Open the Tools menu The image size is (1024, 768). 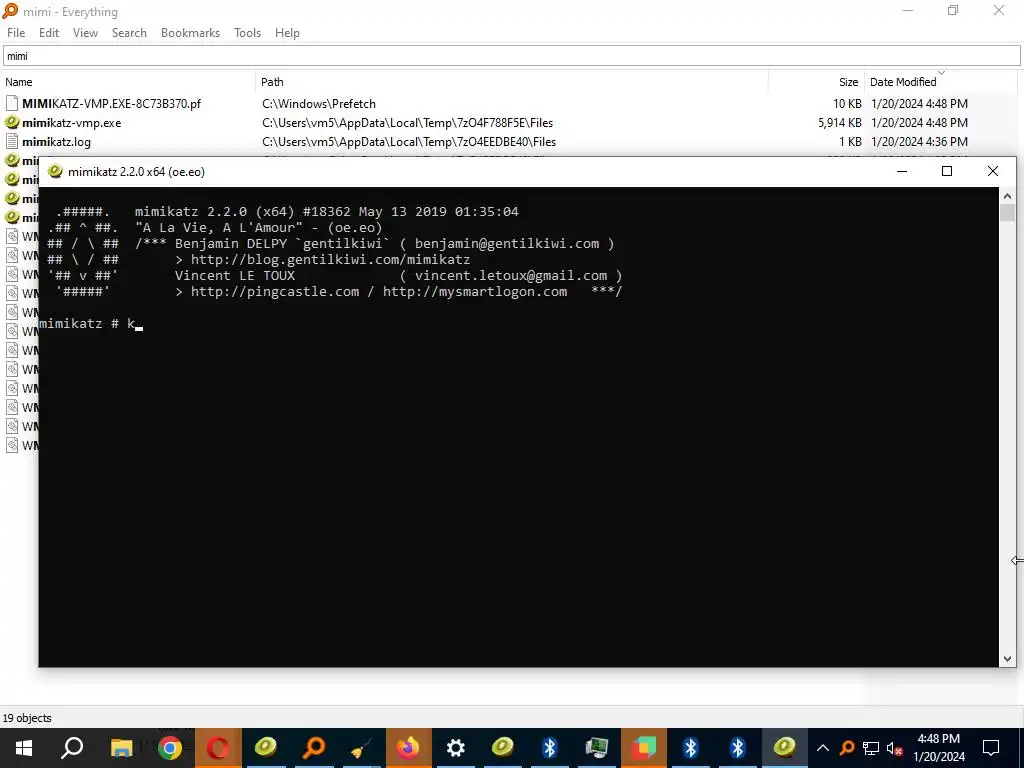pos(247,33)
